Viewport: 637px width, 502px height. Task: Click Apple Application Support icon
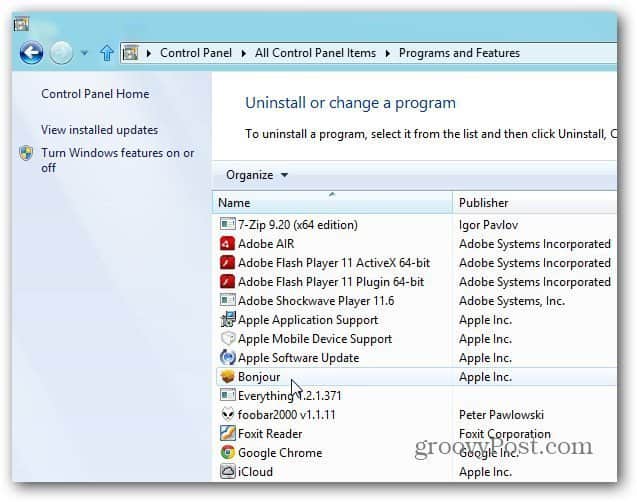click(x=228, y=319)
